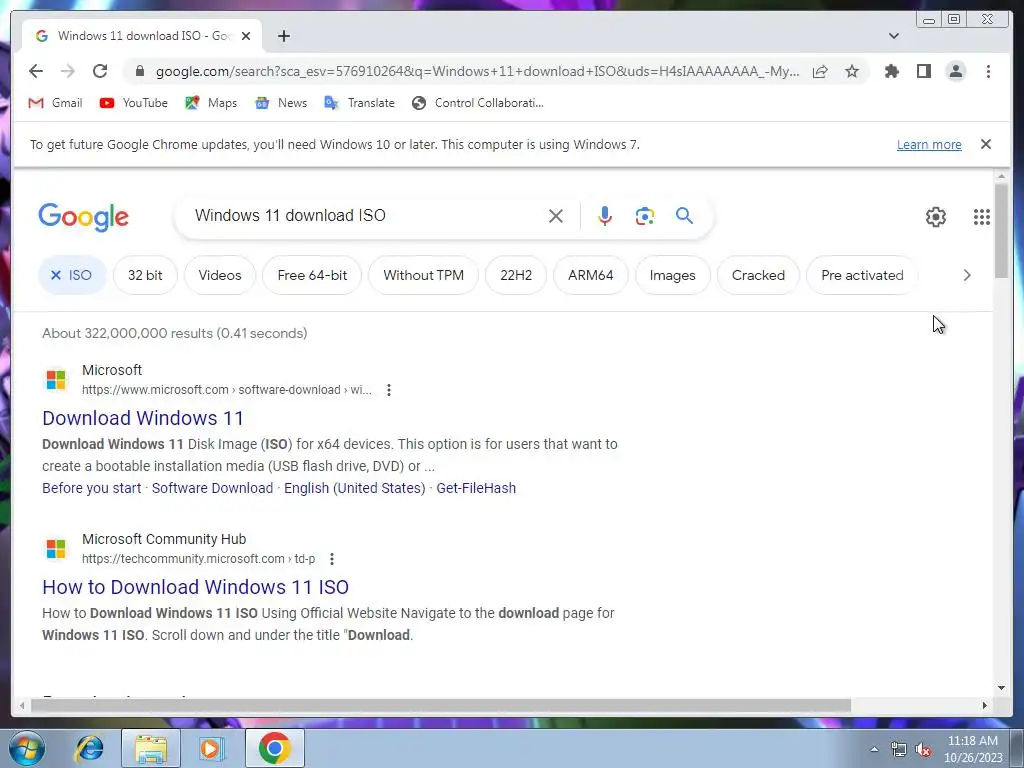Image resolution: width=1024 pixels, height=768 pixels.
Task: Click the muted volume tray icon
Action: (923, 749)
